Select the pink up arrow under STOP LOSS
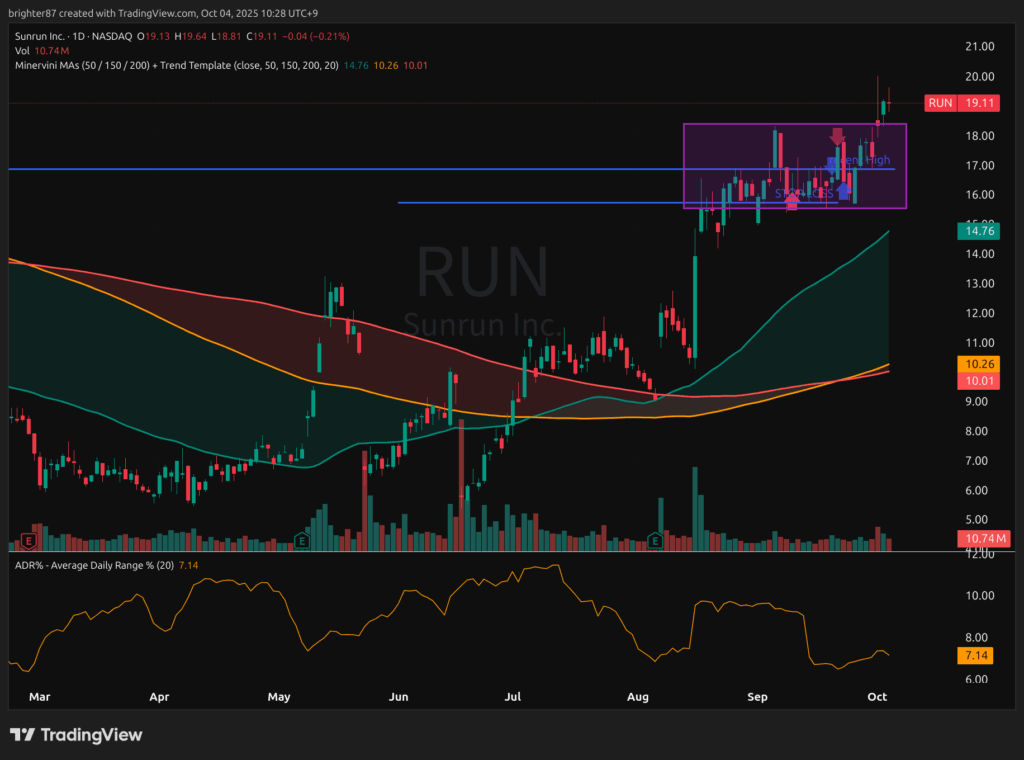Screen dimensions: 1024x760 tap(792, 203)
